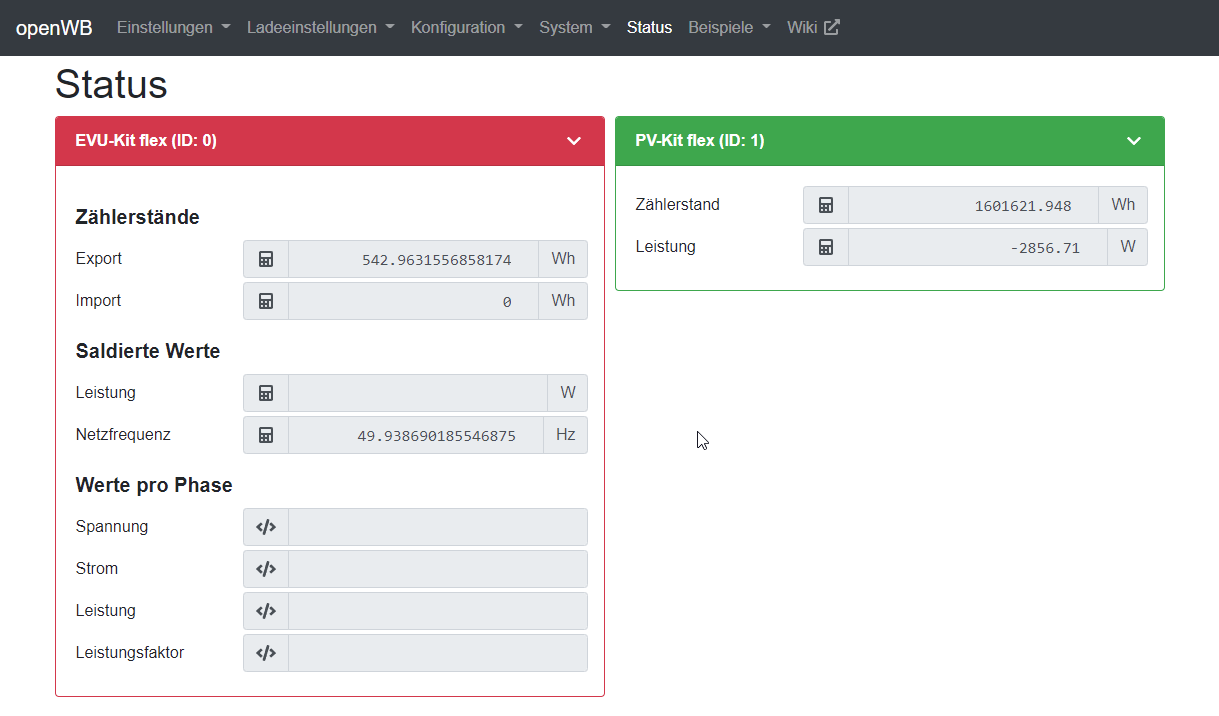
Task: Open the external Wiki link
Action: coord(813,28)
